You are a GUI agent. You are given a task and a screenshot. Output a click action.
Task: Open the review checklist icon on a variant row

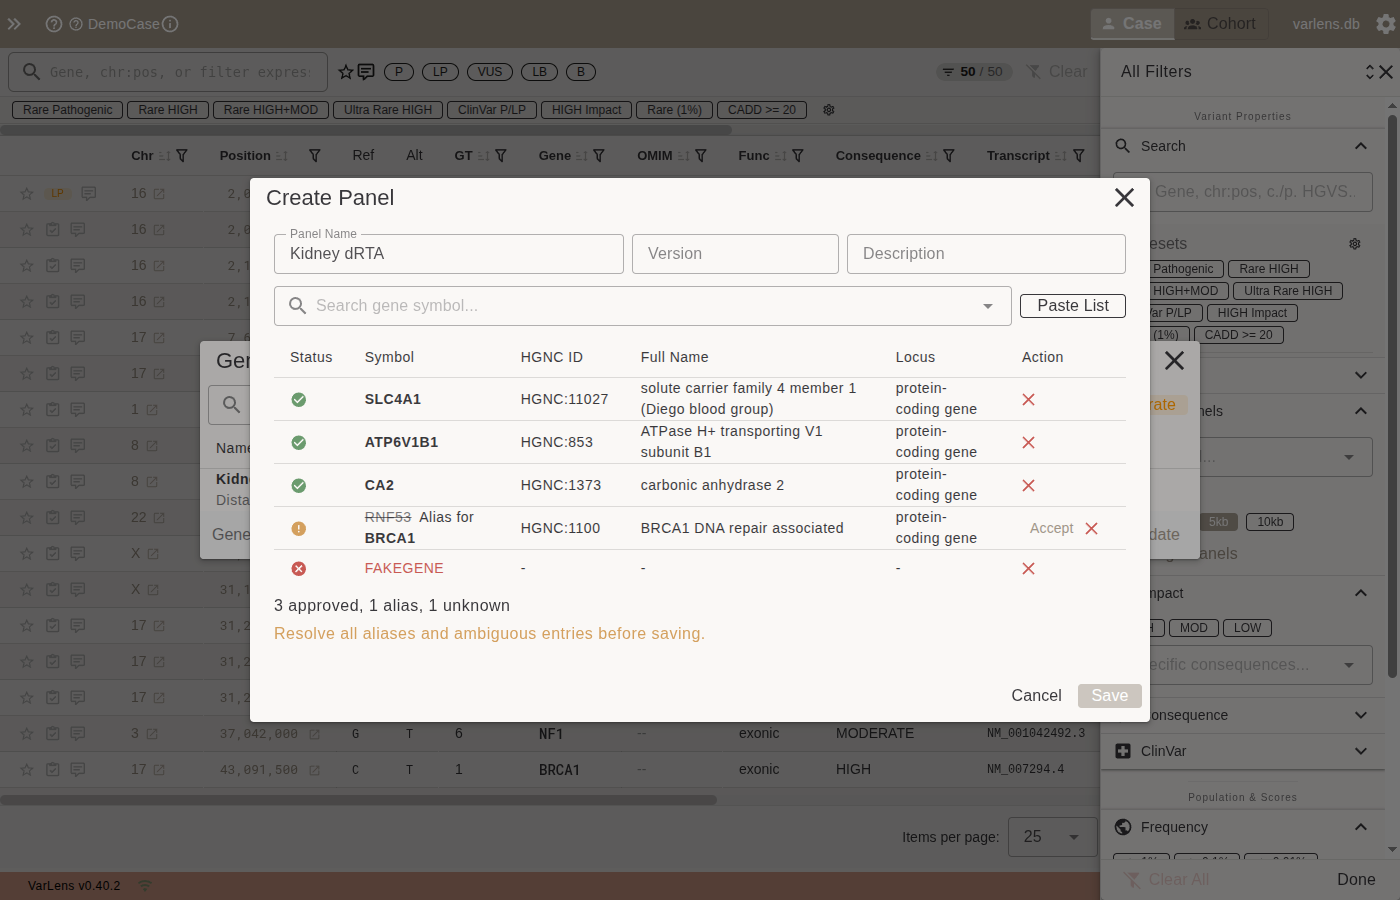[x=52, y=229]
